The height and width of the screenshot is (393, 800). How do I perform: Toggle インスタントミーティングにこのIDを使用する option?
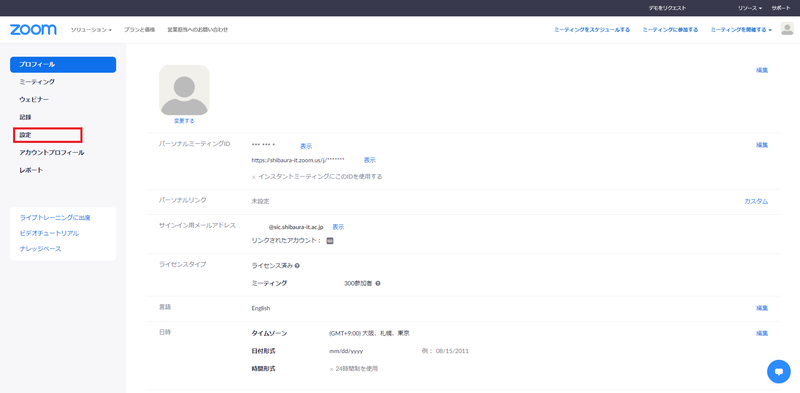tap(317, 177)
